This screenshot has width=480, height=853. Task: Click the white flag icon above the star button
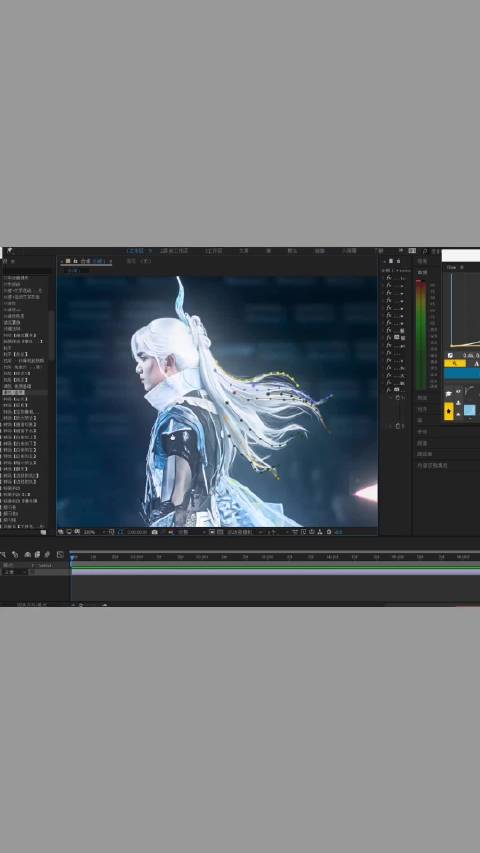(448, 393)
